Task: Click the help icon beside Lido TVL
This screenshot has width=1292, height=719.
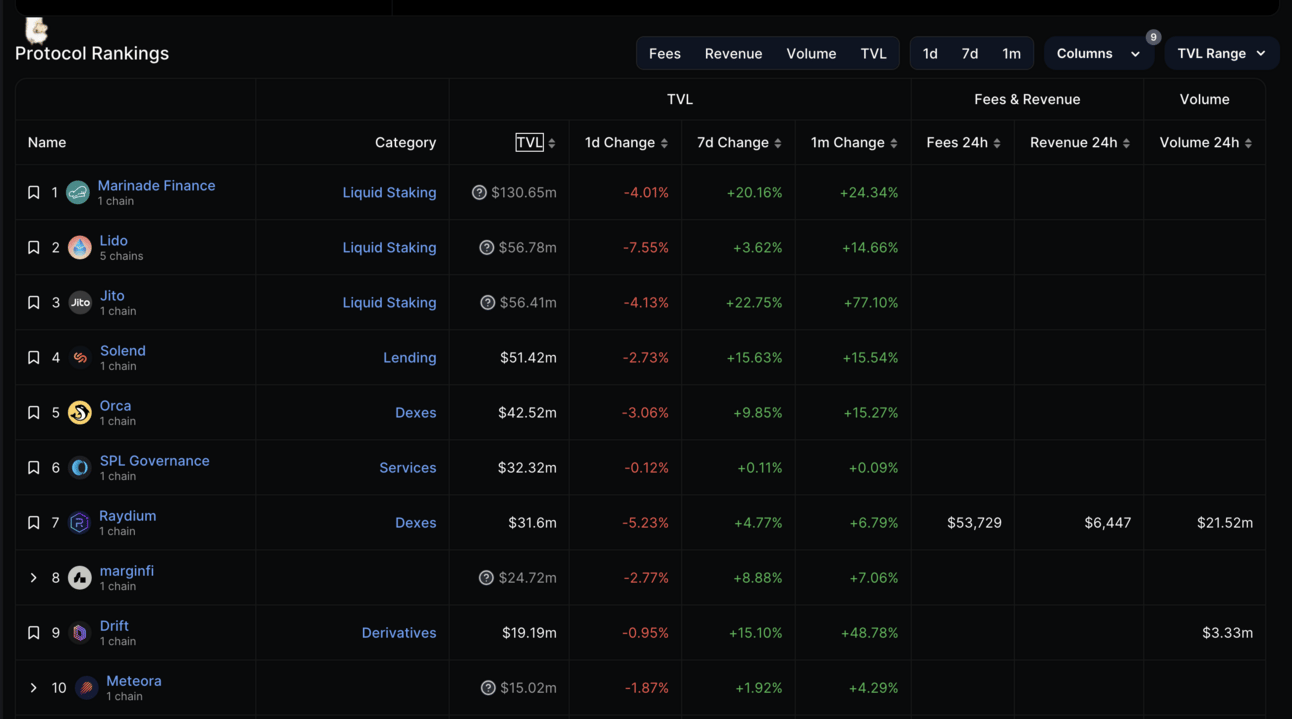Action: click(487, 247)
